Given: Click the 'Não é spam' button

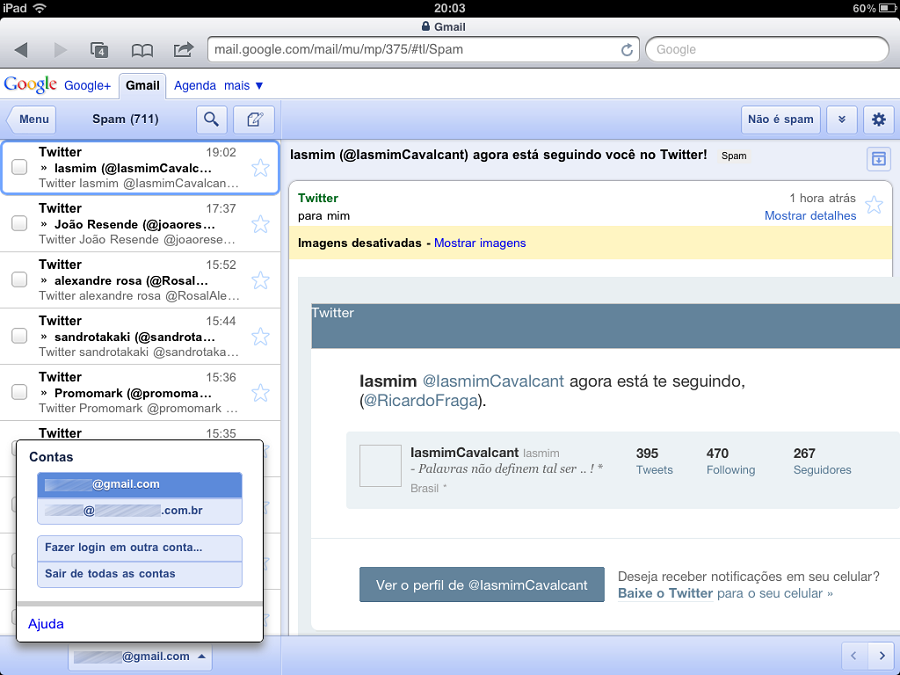Looking at the screenshot, I should [780, 120].
